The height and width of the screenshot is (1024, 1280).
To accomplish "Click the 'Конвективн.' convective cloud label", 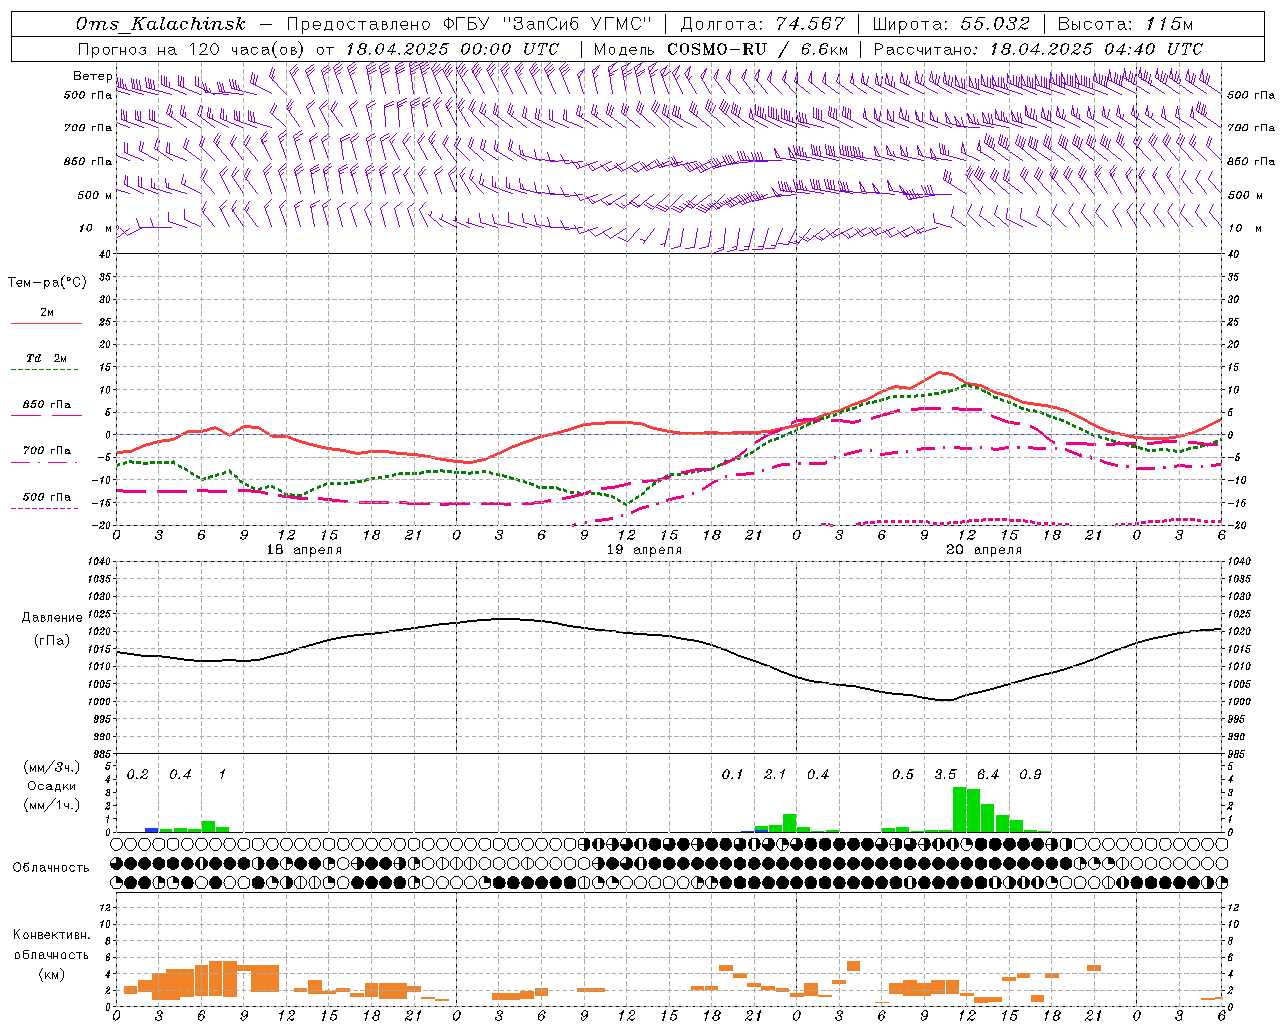I will (51, 935).
